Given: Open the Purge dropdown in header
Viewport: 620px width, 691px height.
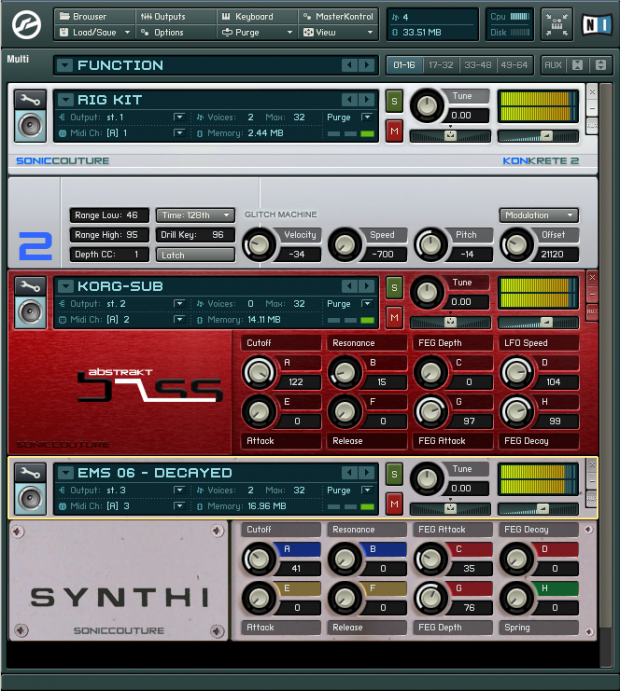Looking at the screenshot, I should (258, 32).
